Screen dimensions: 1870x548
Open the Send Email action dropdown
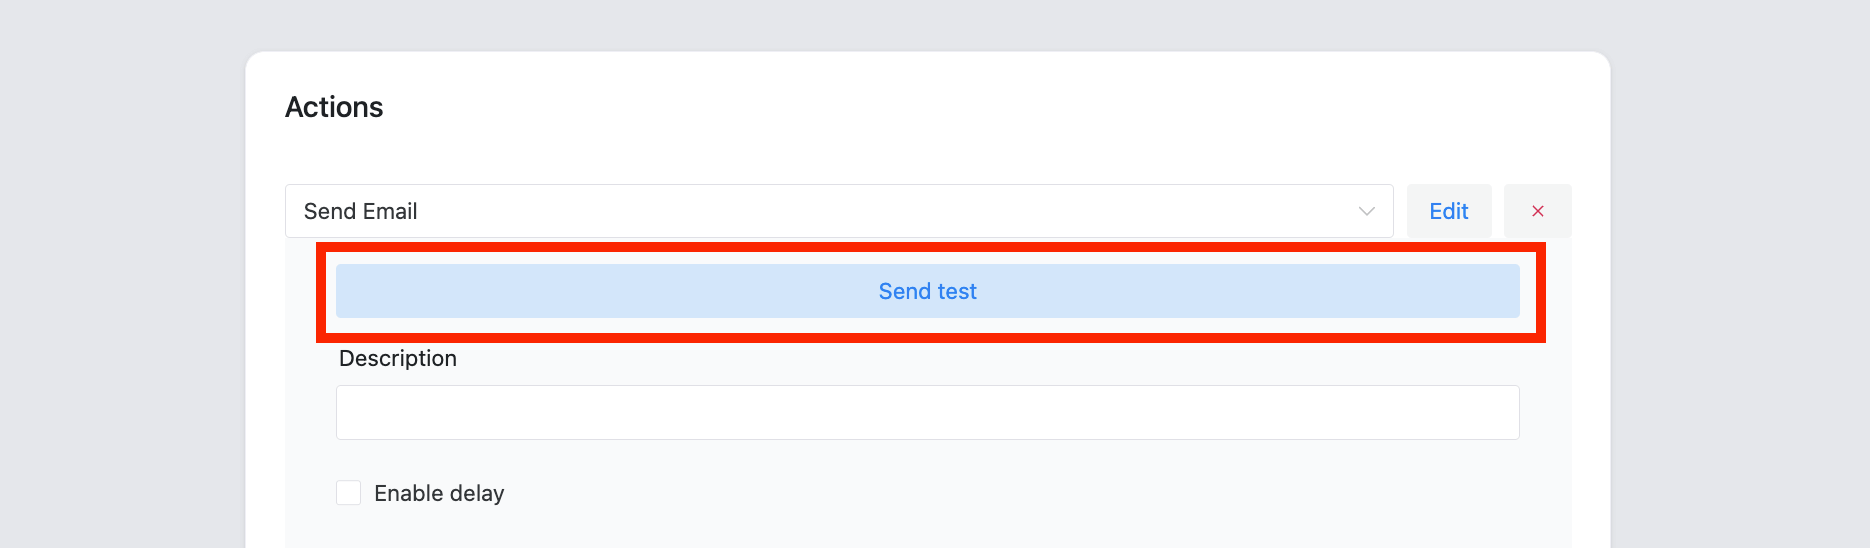tap(838, 211)
